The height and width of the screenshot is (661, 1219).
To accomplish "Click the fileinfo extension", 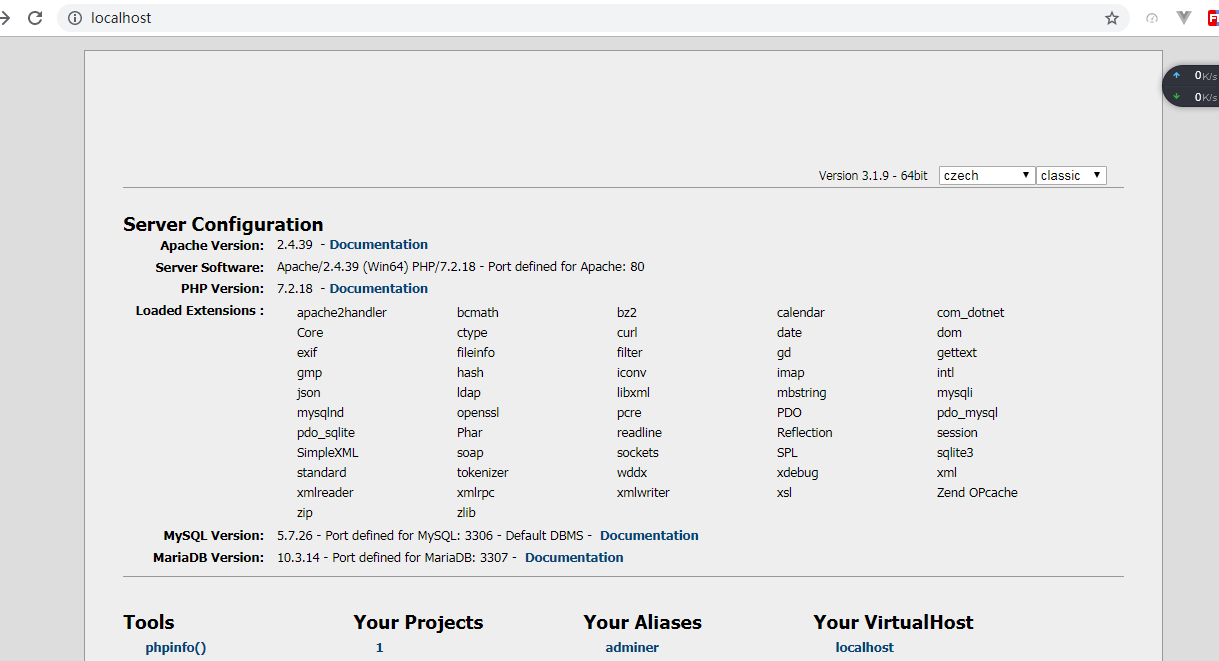I will click(x=476, y=353).
